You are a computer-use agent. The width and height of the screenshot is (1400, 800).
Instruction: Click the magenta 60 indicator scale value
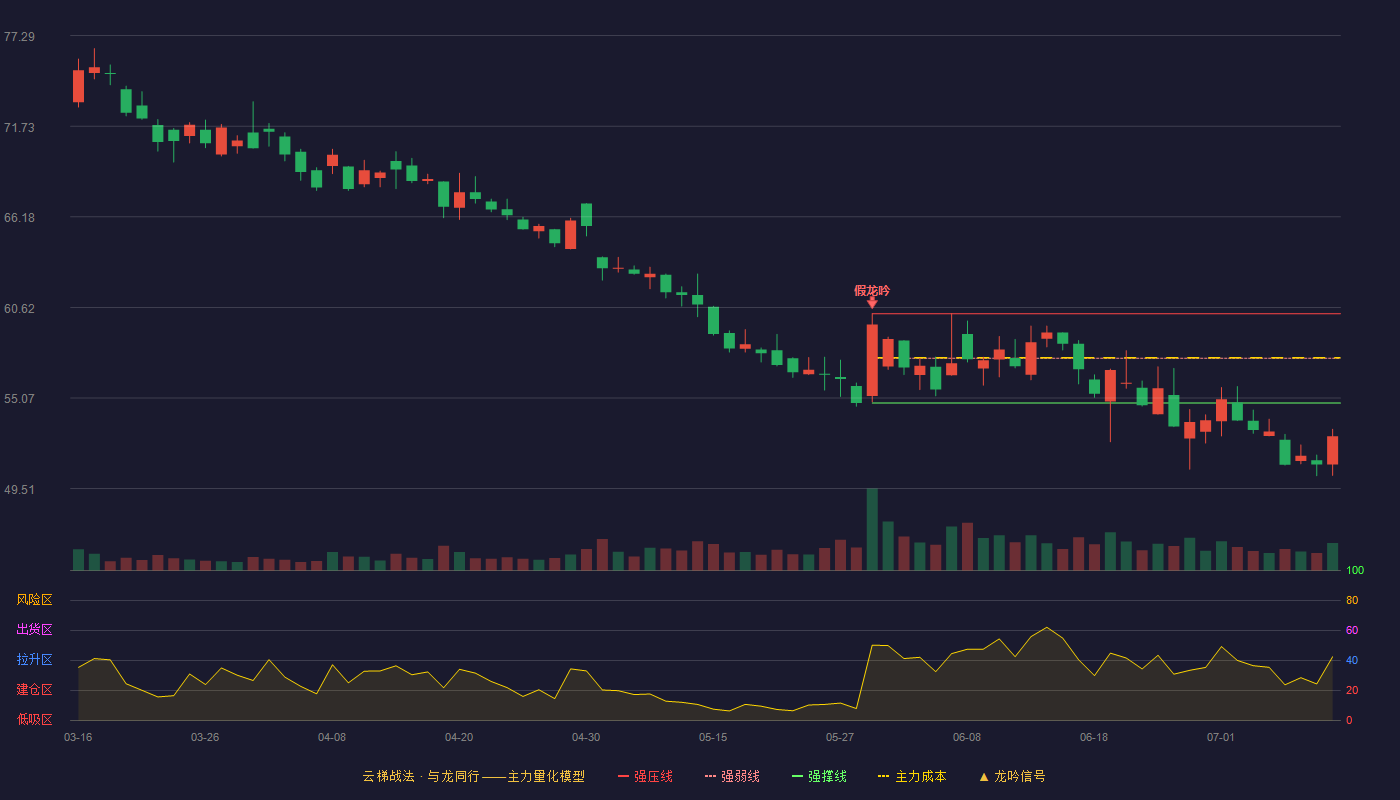pos(1352,630)
